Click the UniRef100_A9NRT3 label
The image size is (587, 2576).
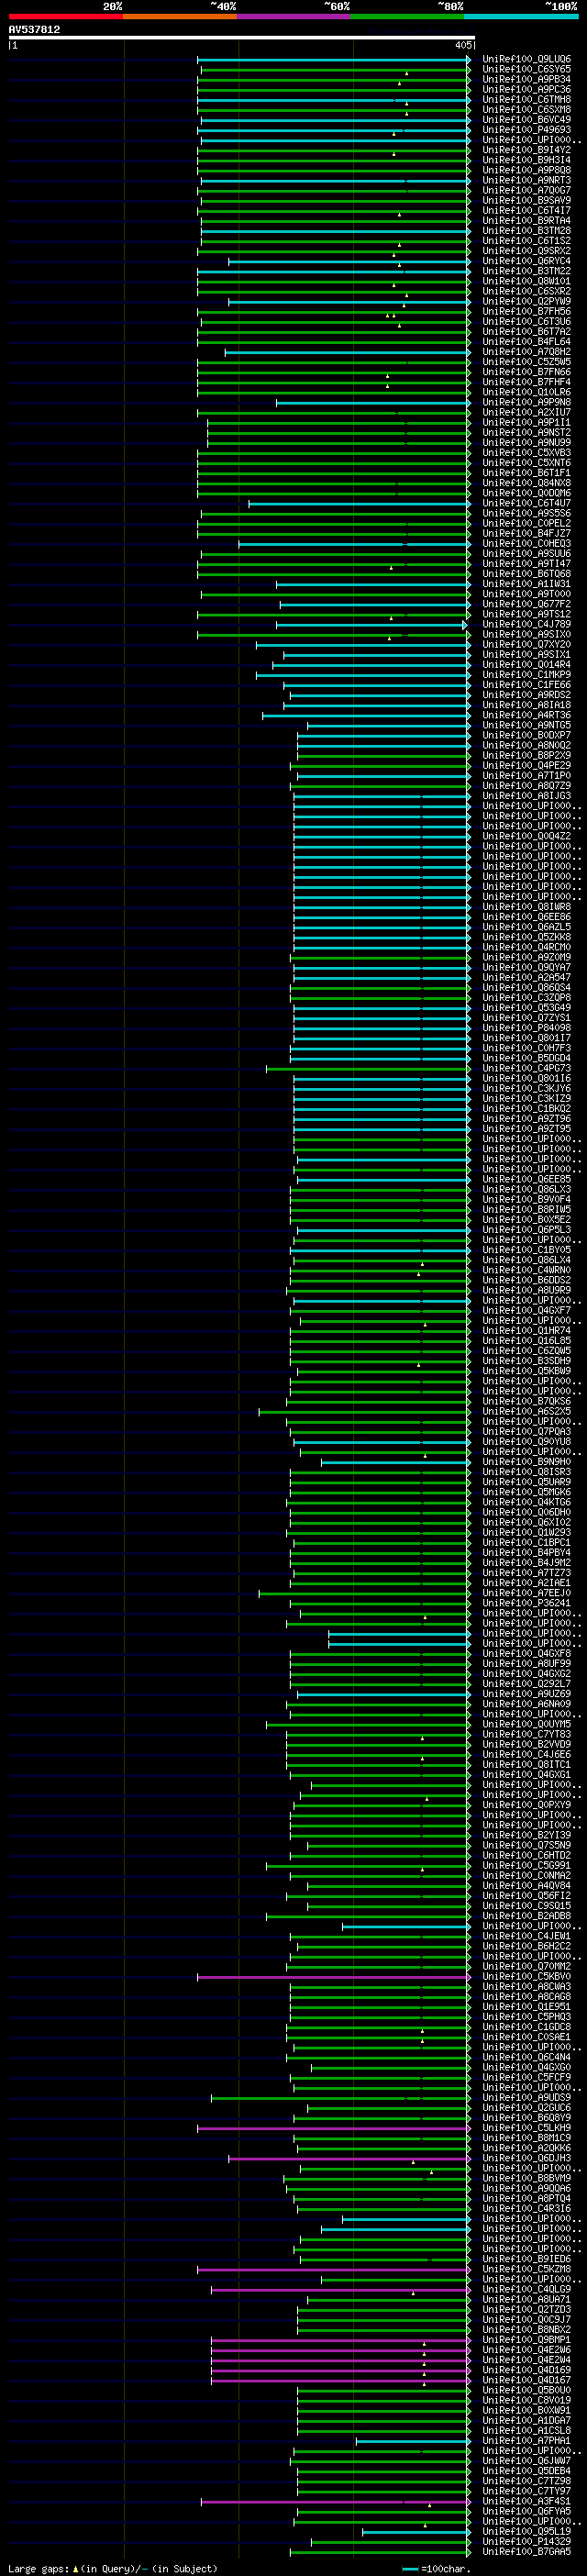527,180
